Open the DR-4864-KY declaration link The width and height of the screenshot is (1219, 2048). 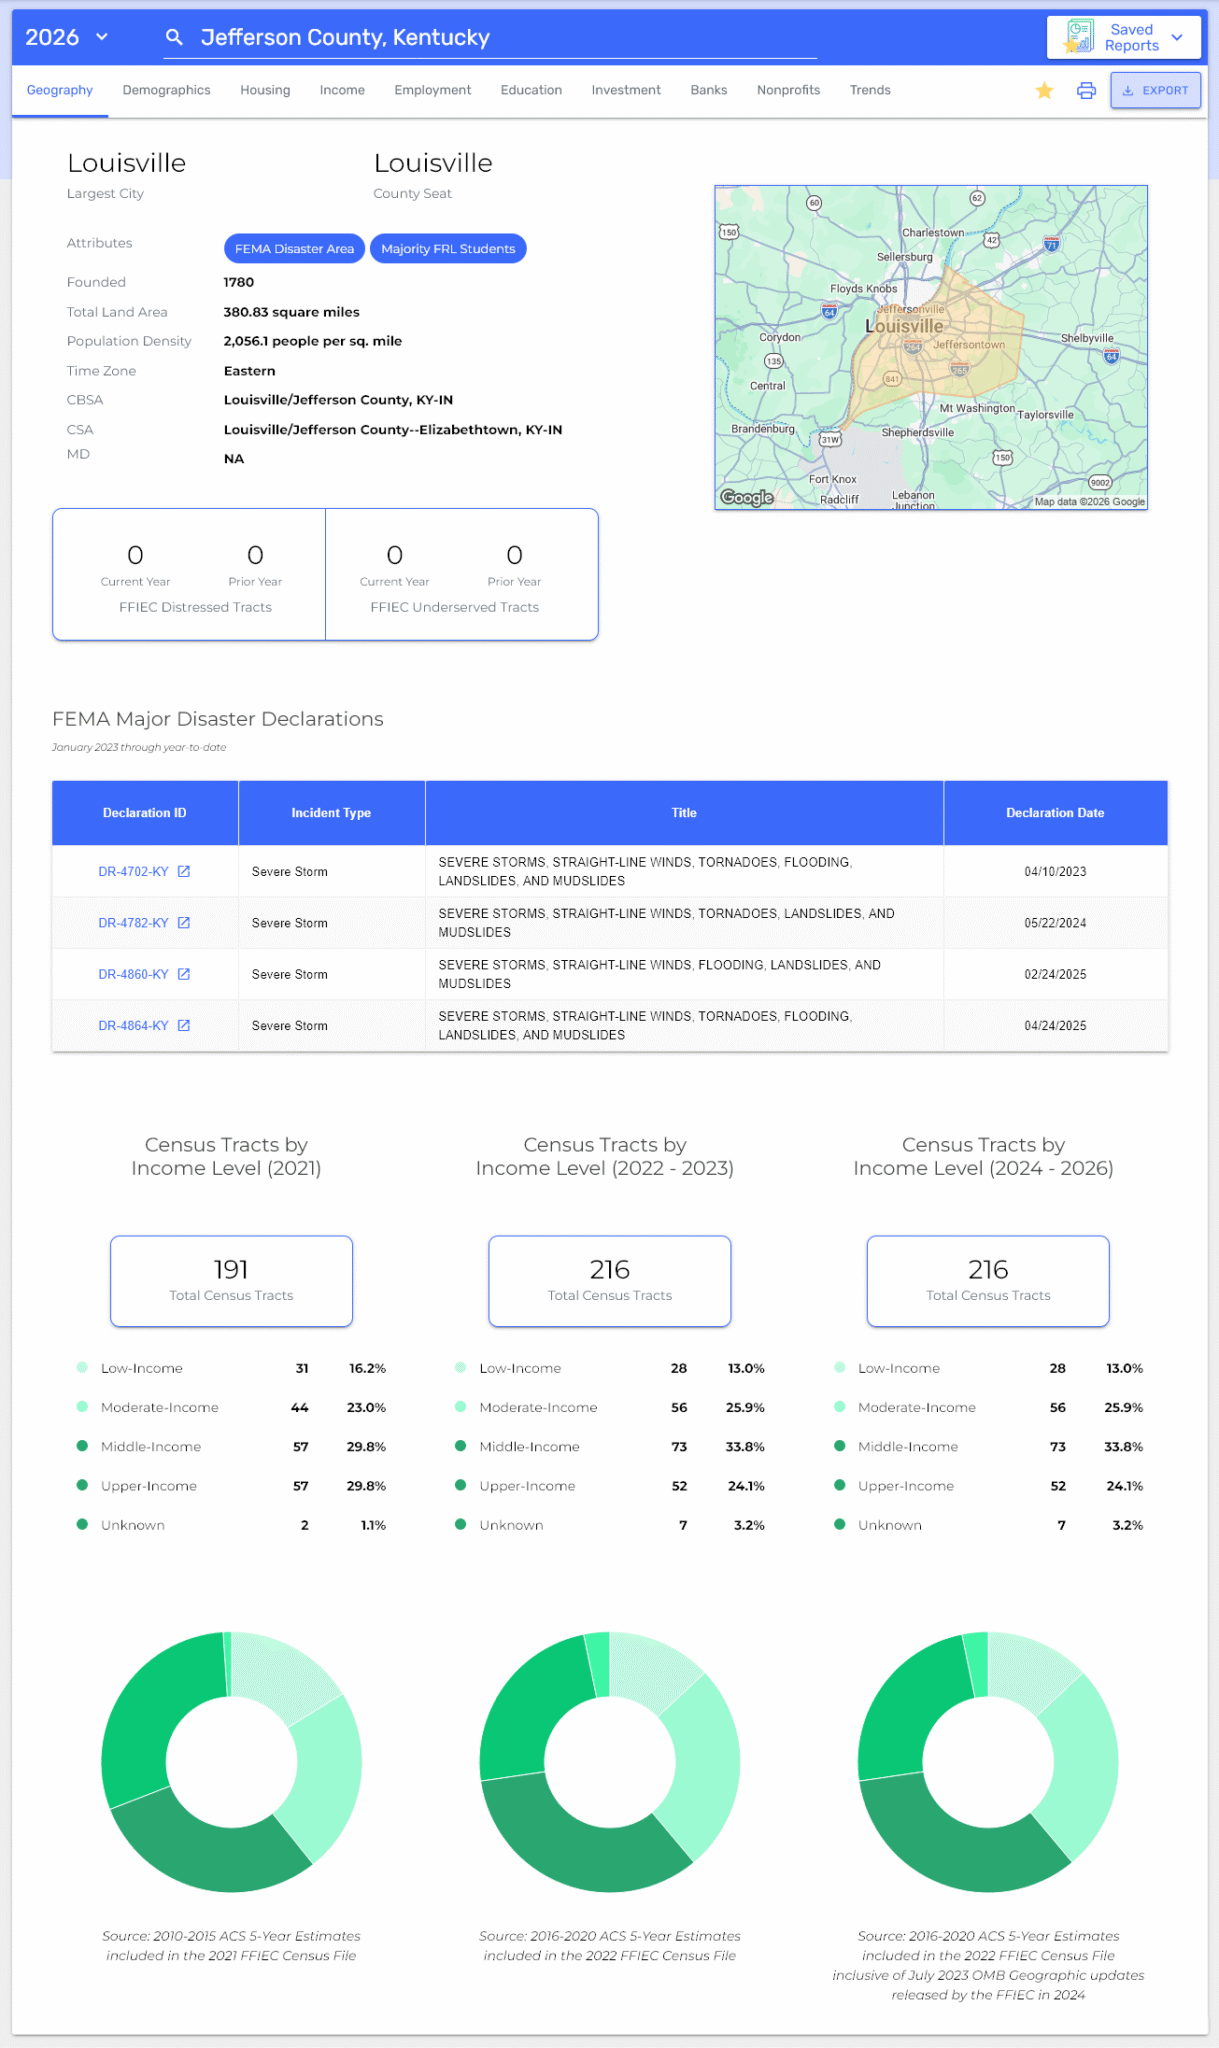133,1025
